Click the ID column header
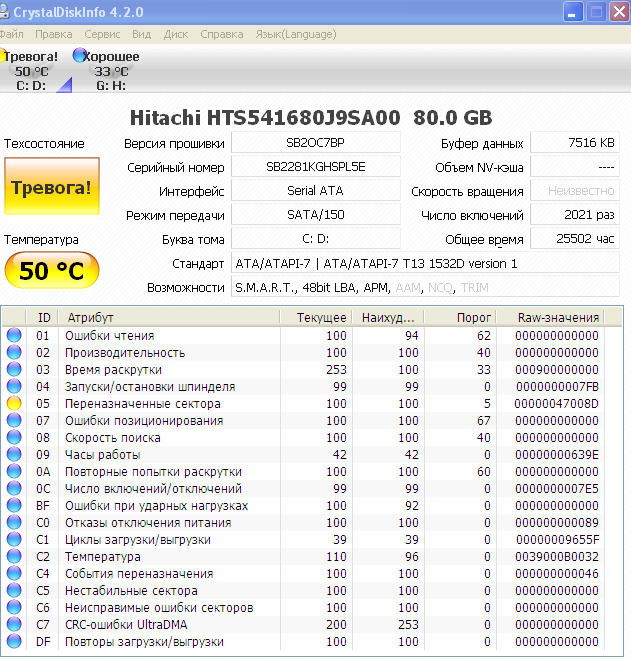 42,317
